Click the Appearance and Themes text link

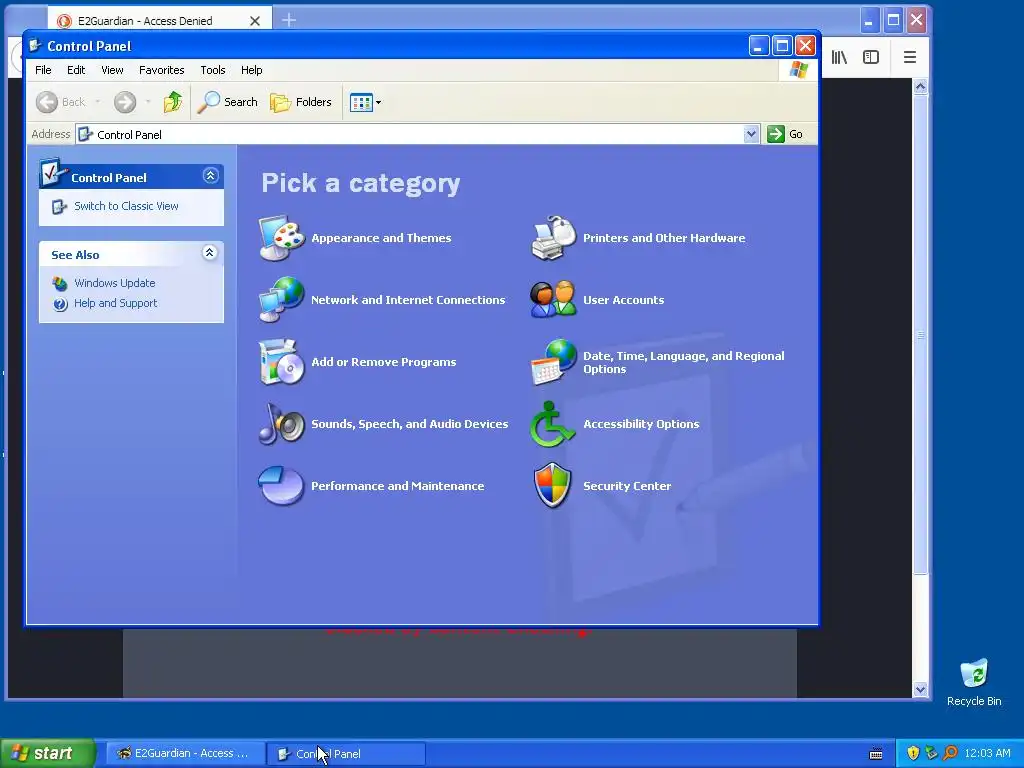(381, 238)
